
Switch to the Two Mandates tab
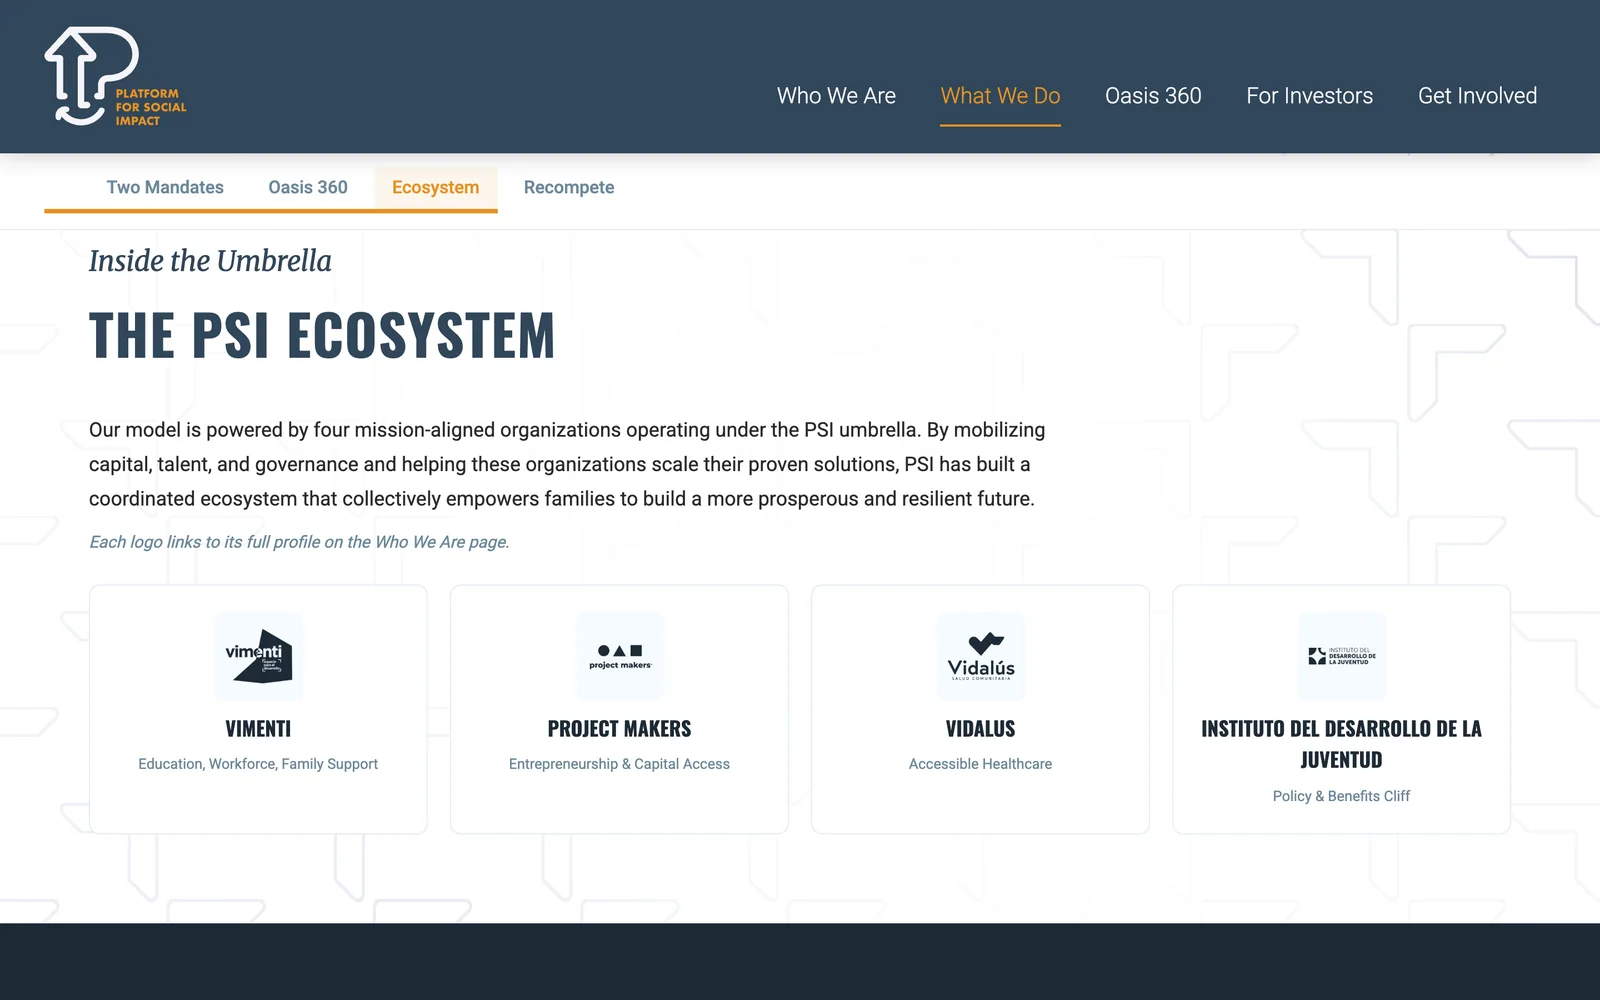pyautogui.click(x=165, y=188)
